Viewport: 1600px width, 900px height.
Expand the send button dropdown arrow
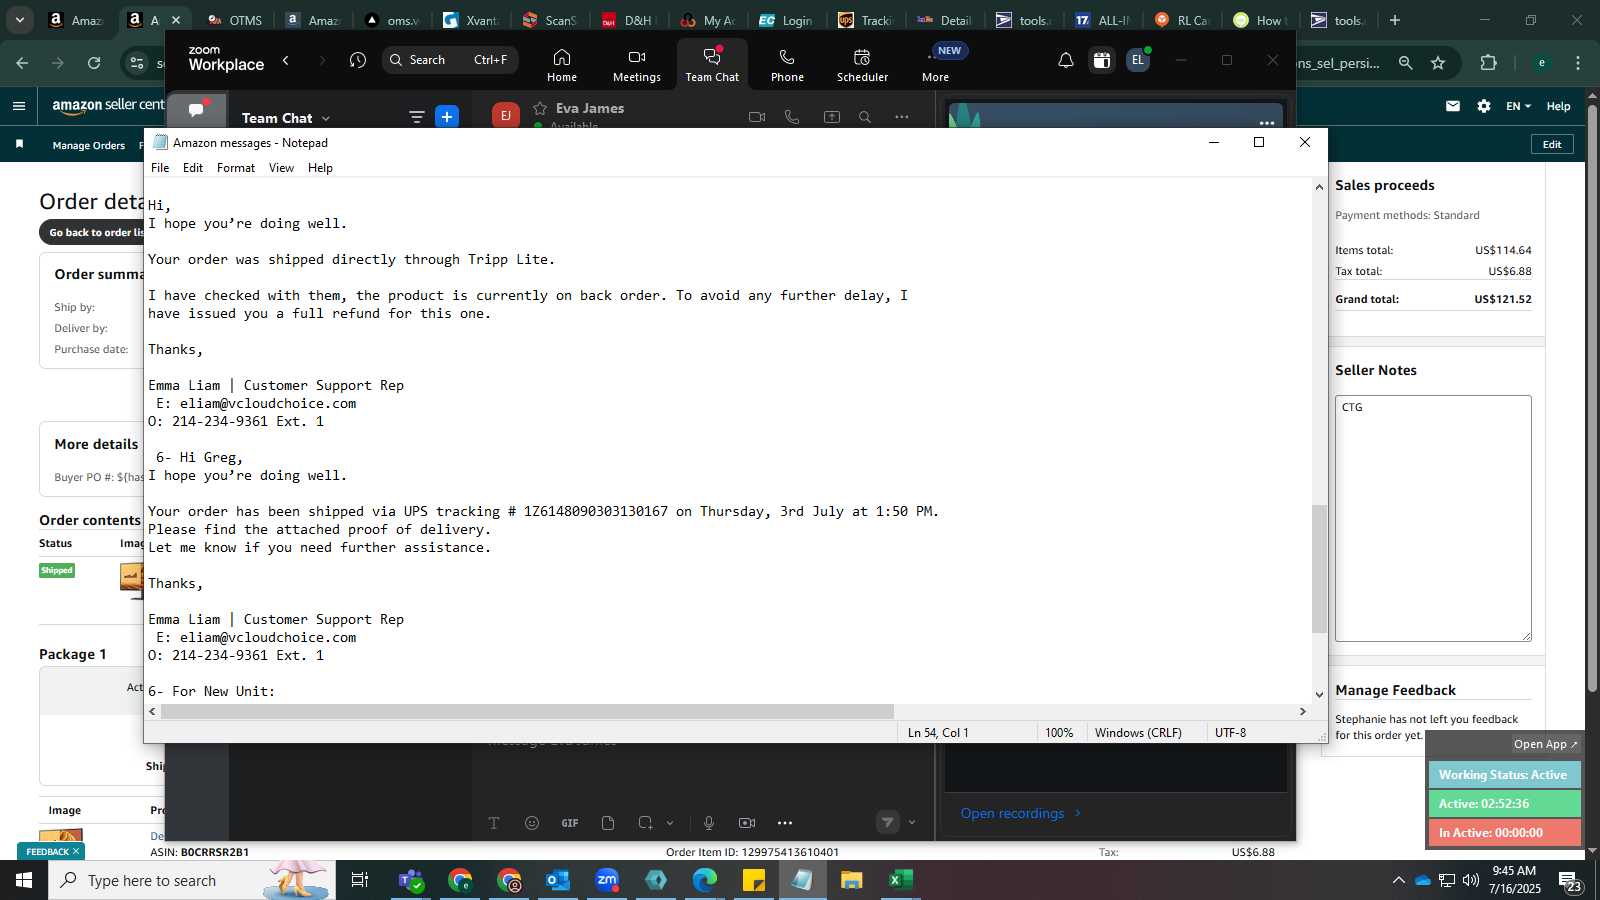coord(912,823)
